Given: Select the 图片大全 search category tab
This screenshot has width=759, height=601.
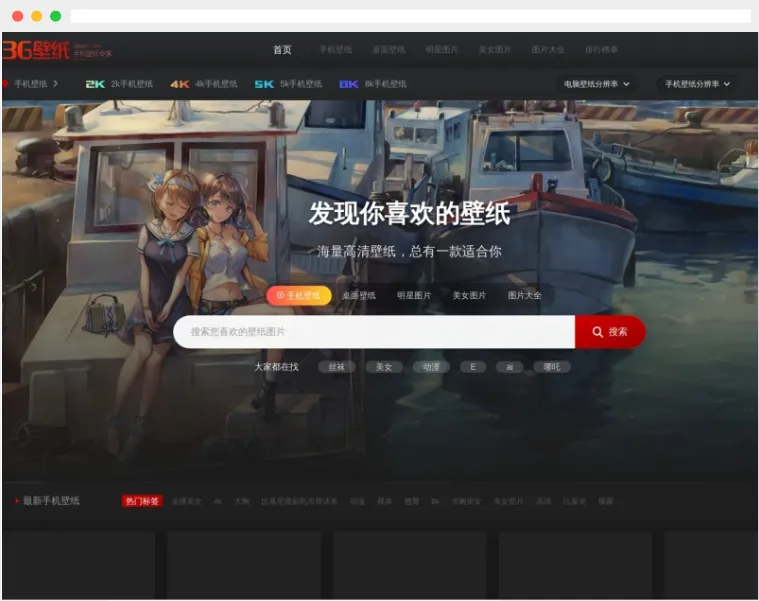Looking at the screenshot, I should [x=525, y=295].
